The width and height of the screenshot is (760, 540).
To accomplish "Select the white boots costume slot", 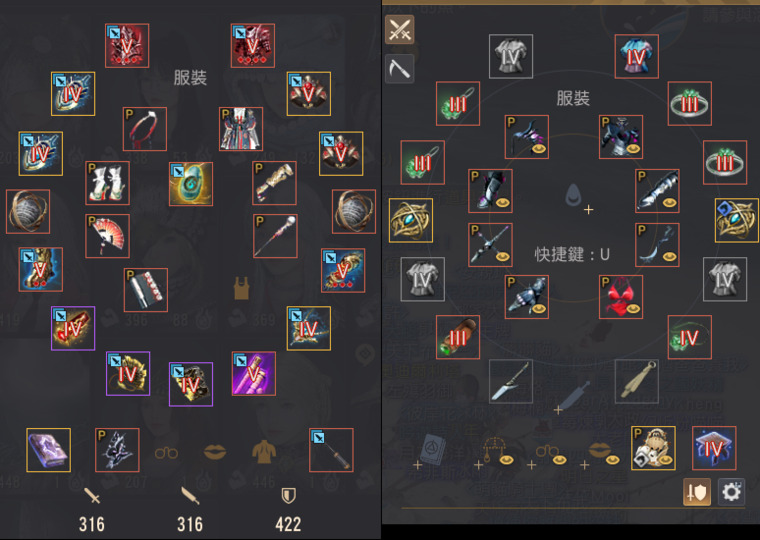I will 107,183.
